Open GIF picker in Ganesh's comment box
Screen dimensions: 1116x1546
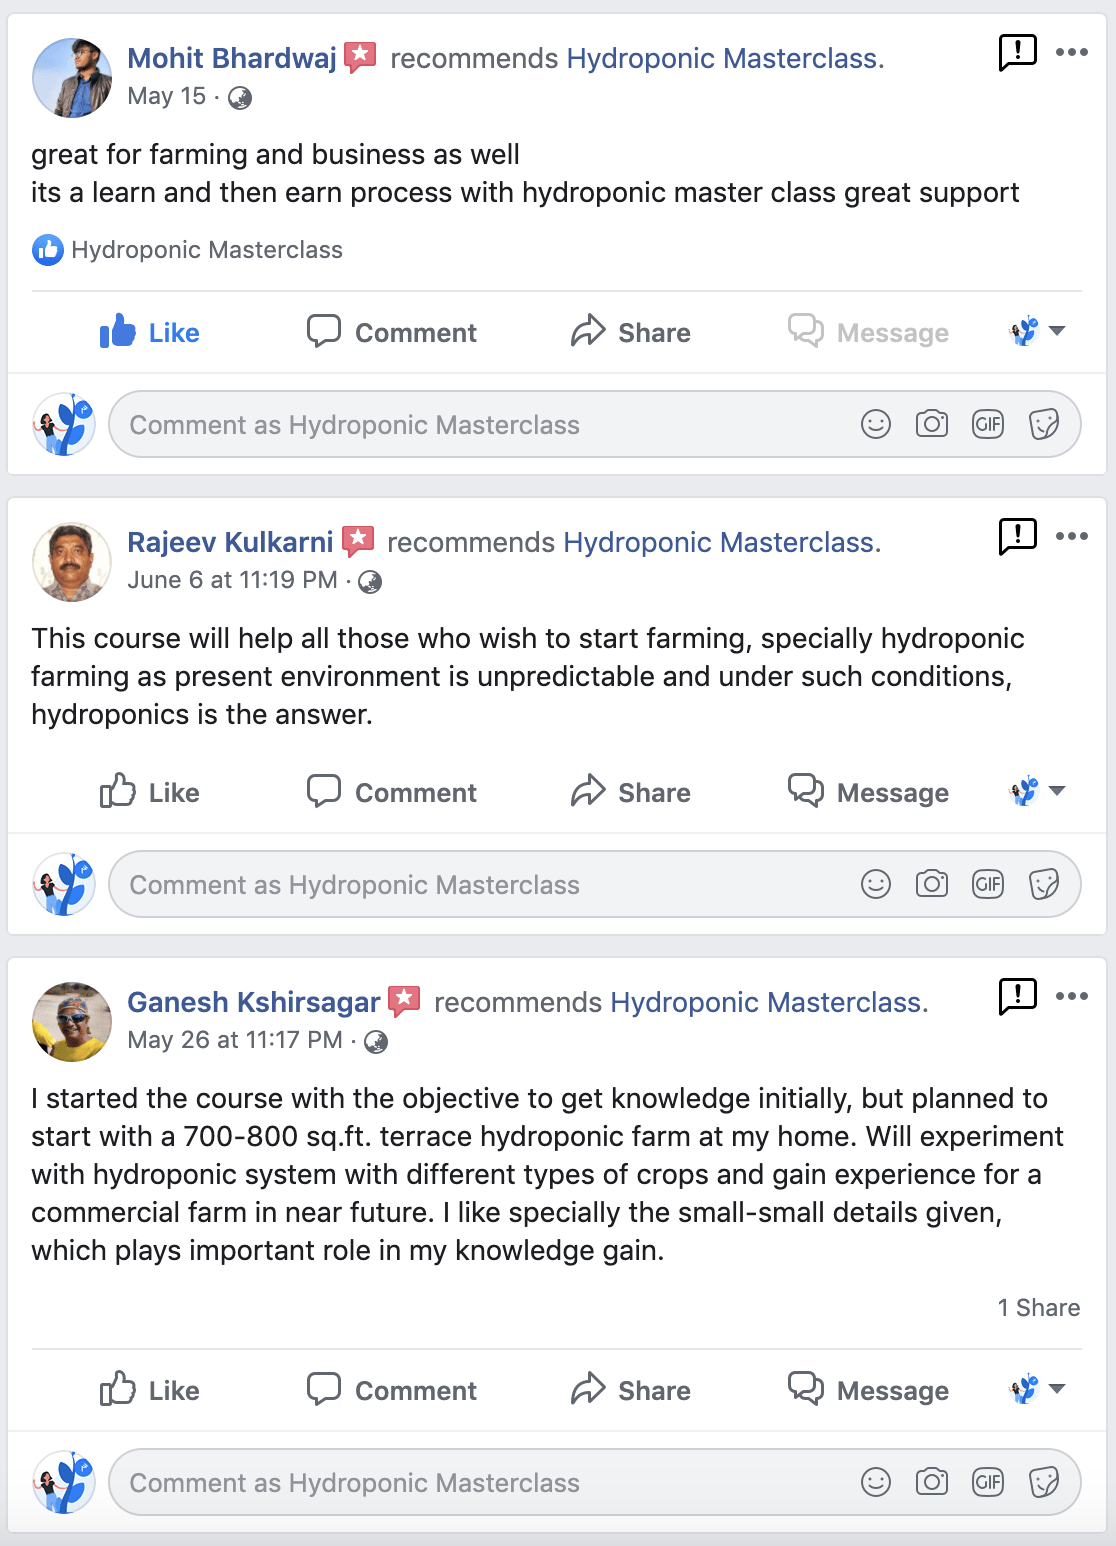click(x=988, y=1482)
